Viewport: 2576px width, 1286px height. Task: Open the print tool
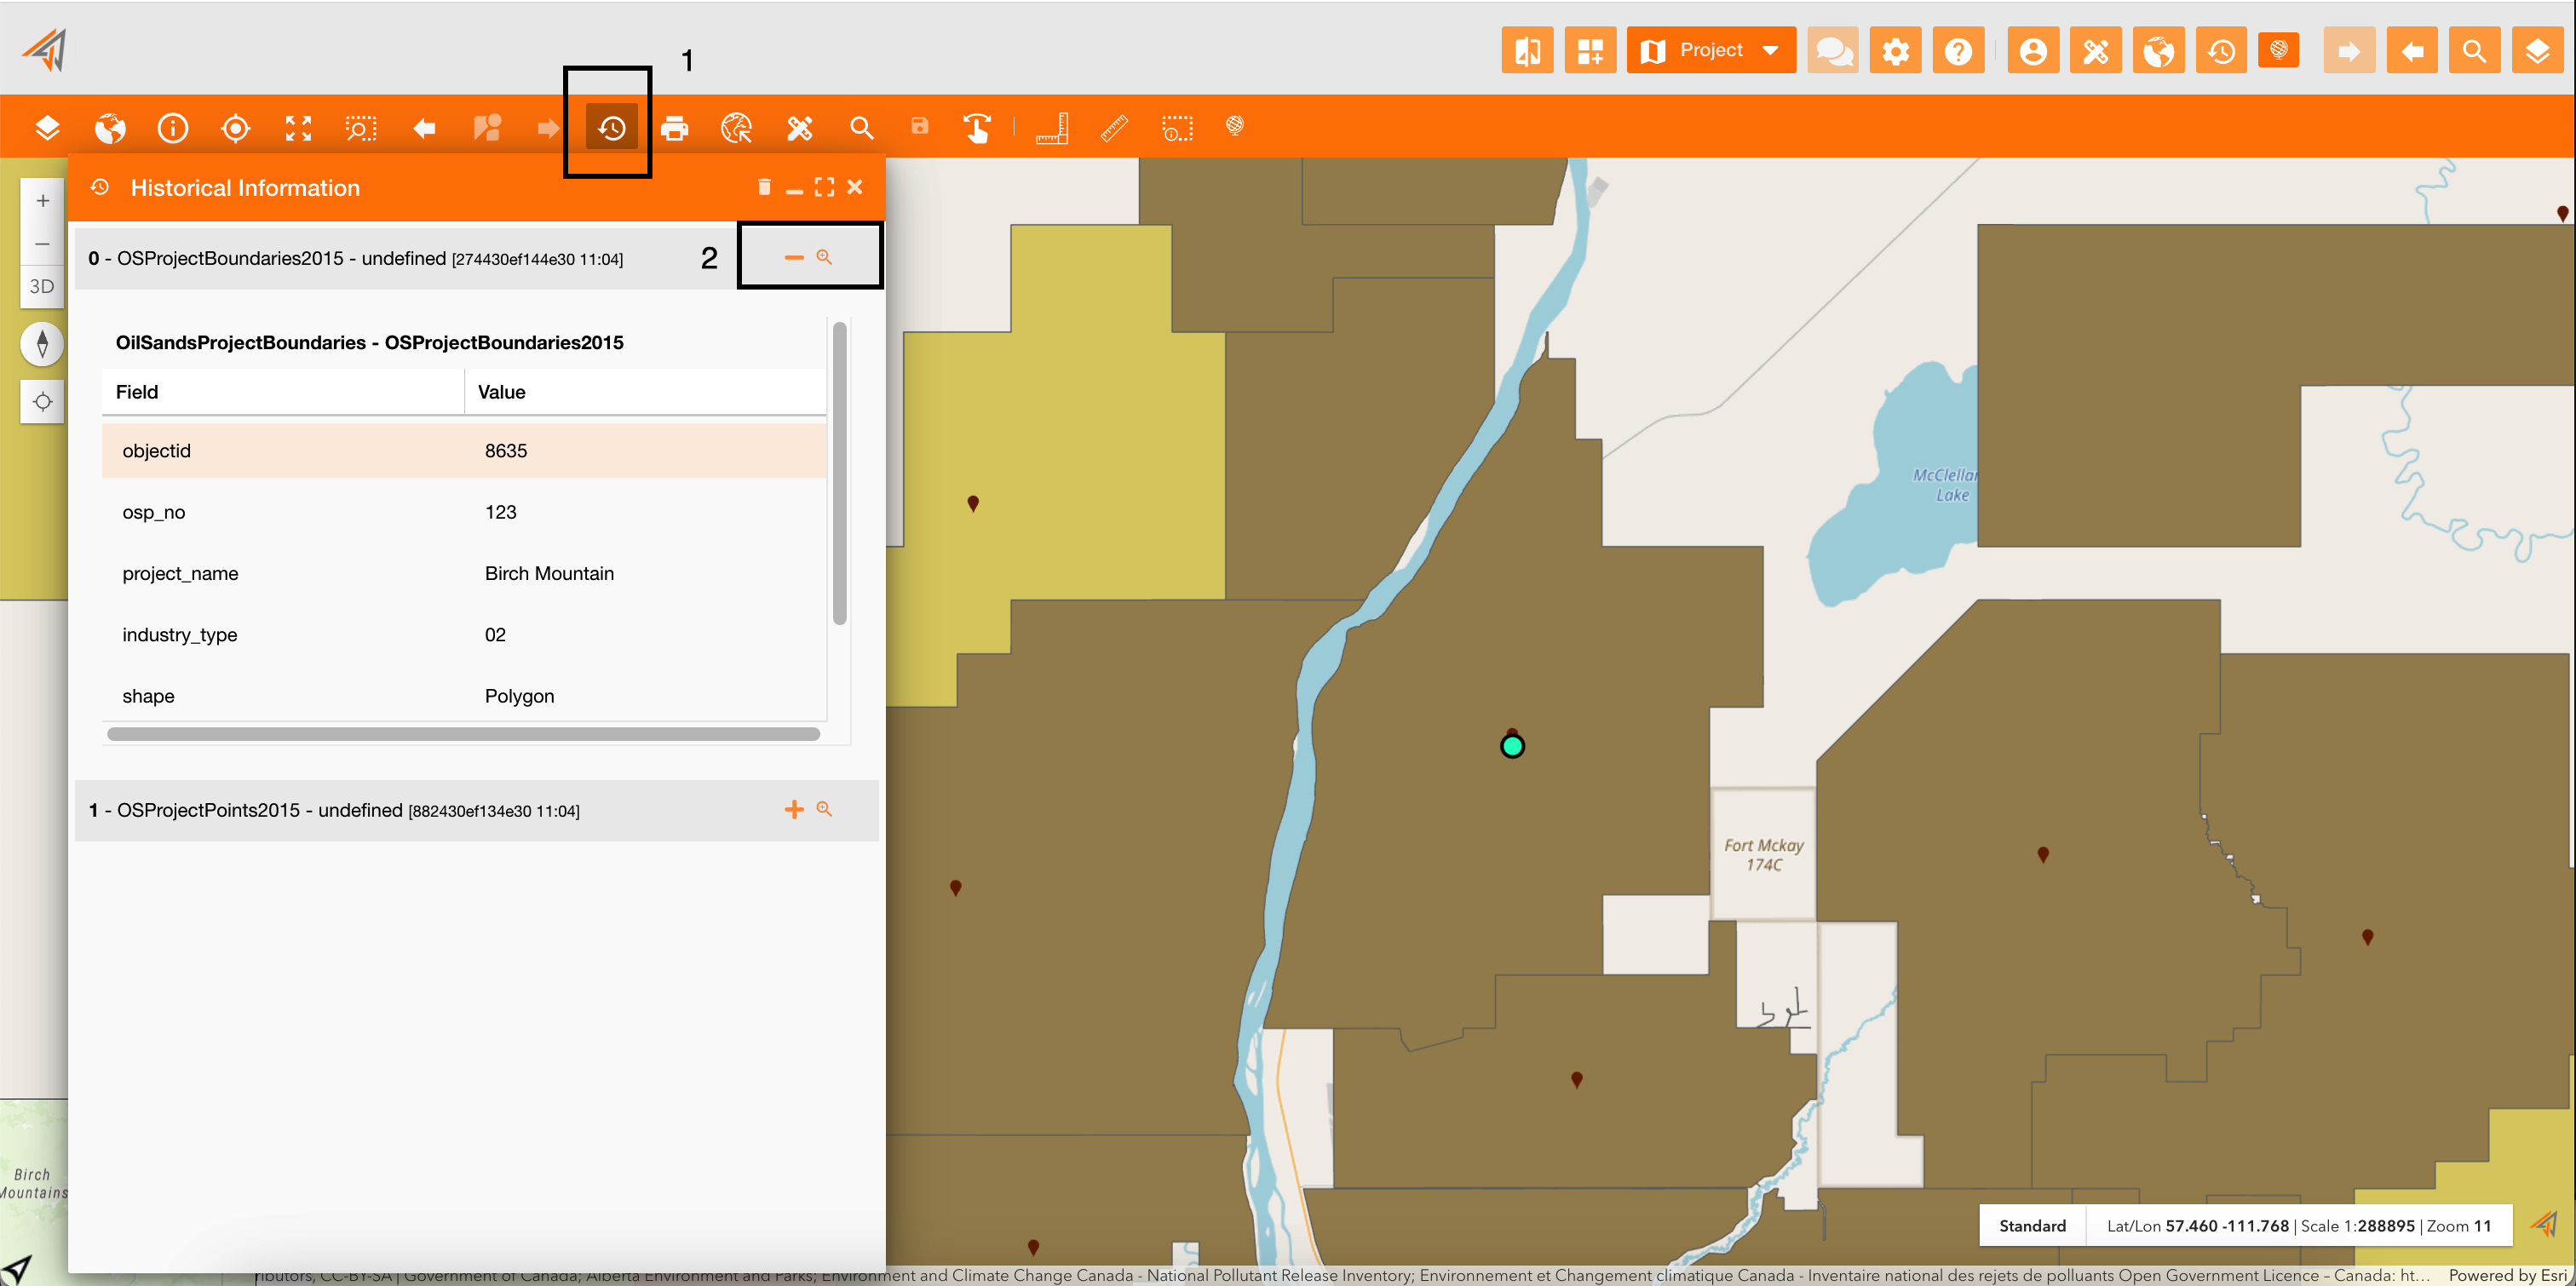[x=675, y=128]
